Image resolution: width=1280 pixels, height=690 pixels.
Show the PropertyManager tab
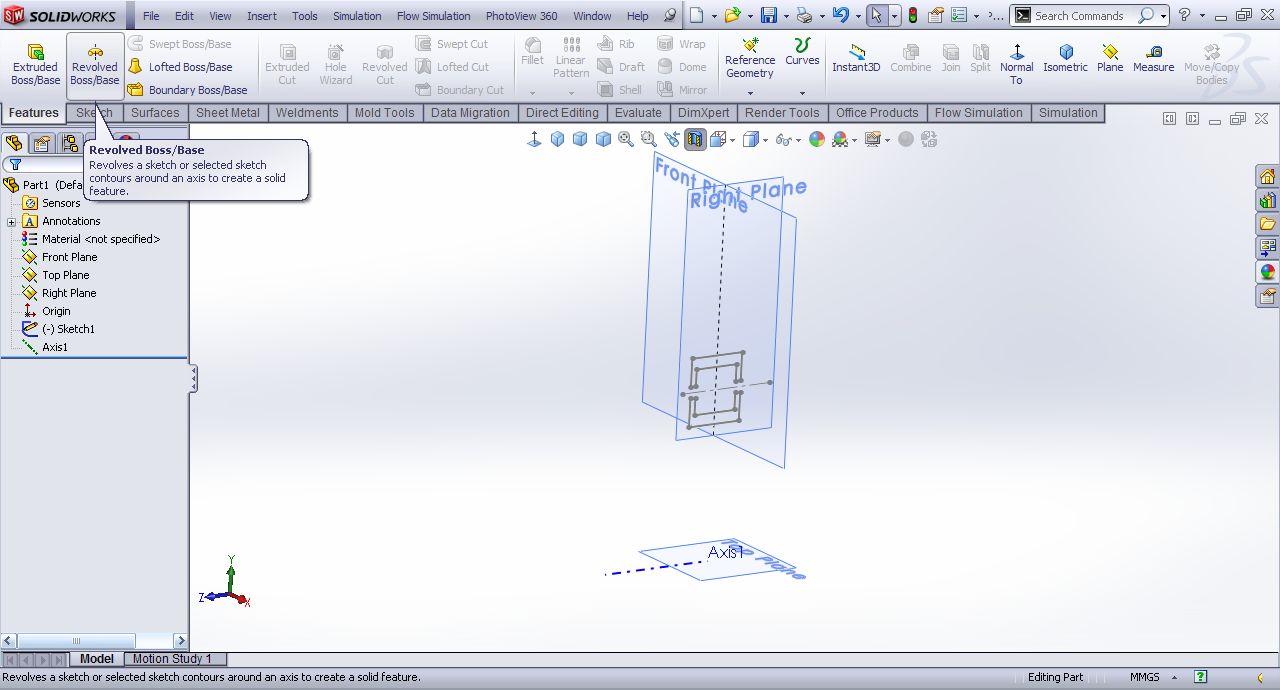pos(42,143)
